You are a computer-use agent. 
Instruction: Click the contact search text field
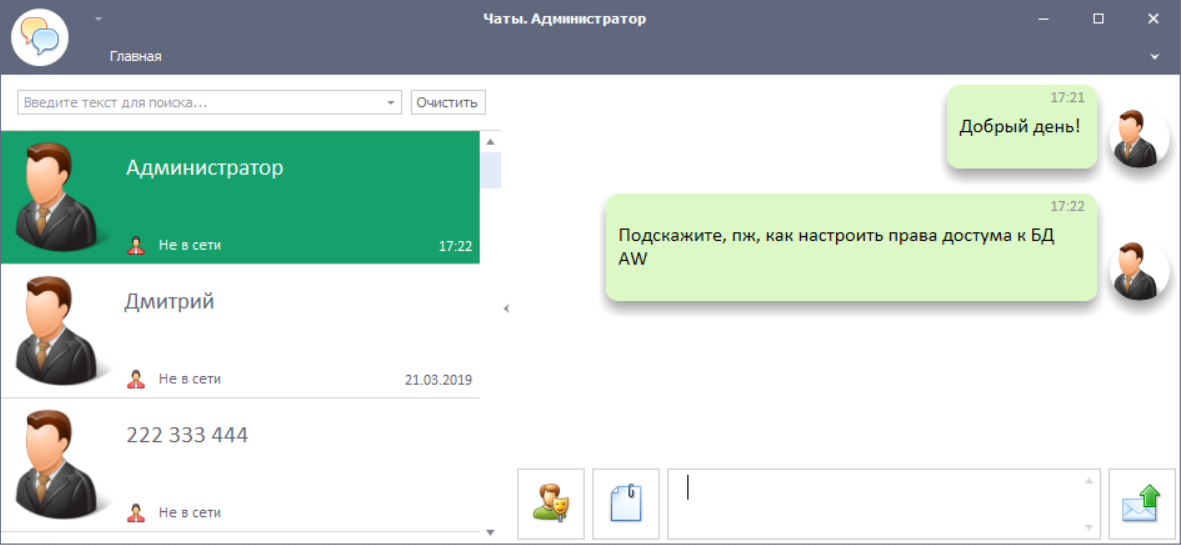pos(200,103)
